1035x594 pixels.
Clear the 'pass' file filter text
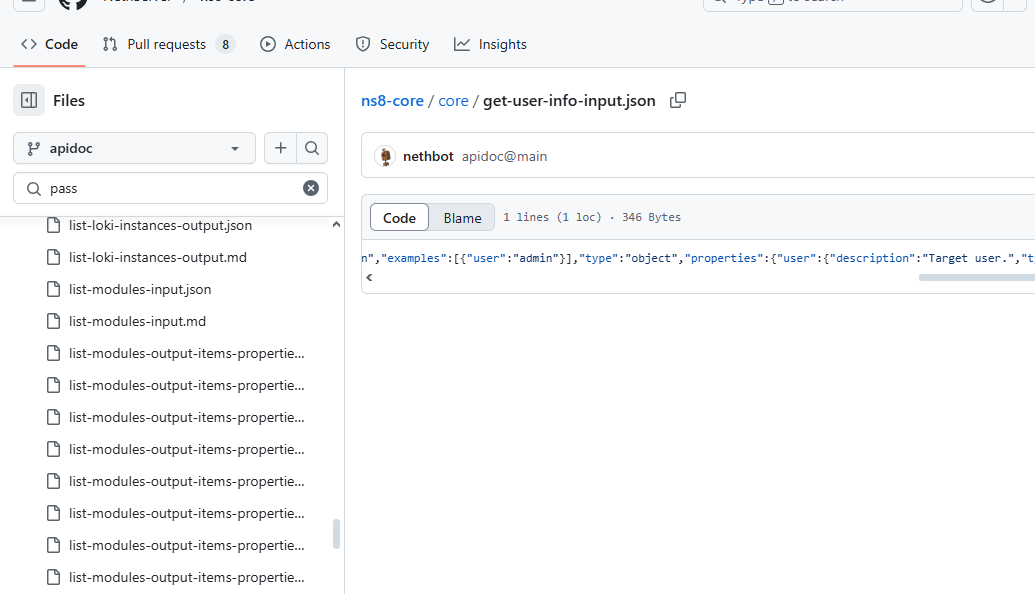[311, 188]
